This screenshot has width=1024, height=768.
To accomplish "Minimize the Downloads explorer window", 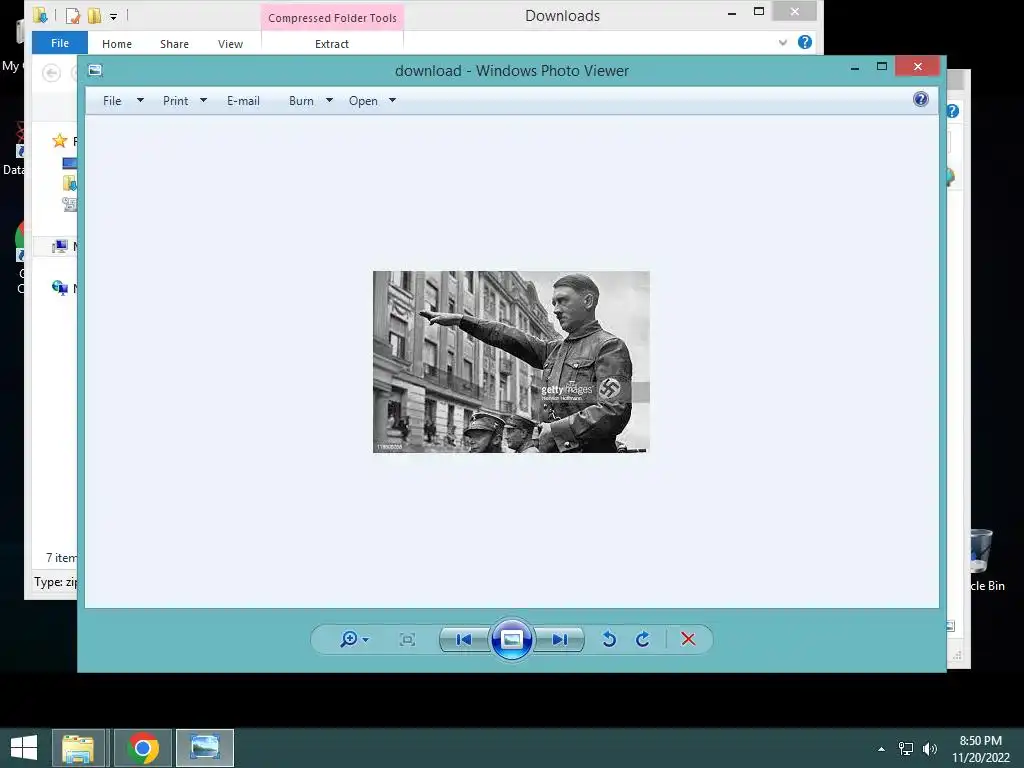I will click(x=732, y=13).
